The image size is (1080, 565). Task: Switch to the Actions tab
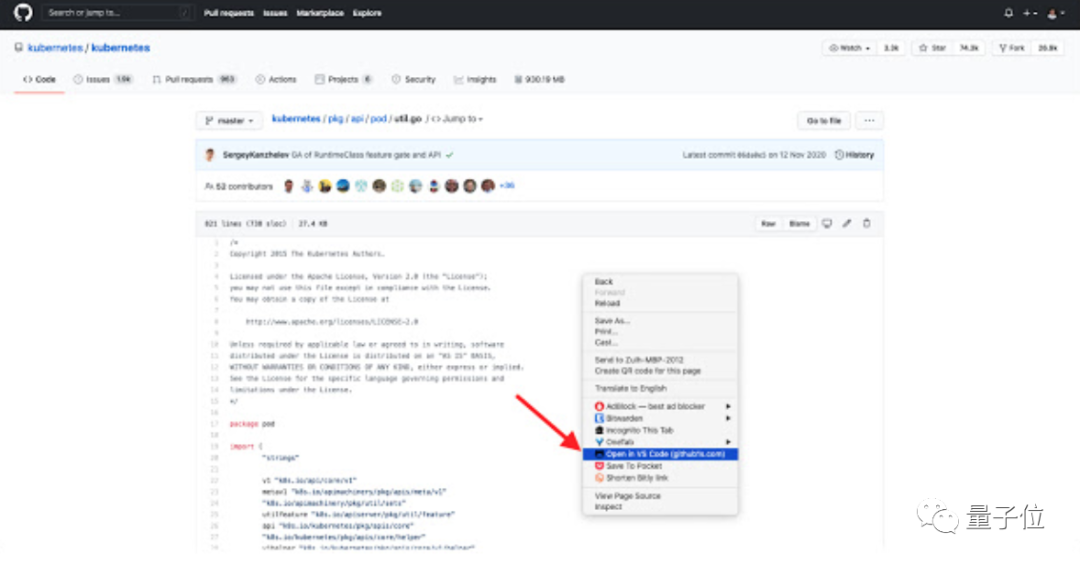click(276, 80)
